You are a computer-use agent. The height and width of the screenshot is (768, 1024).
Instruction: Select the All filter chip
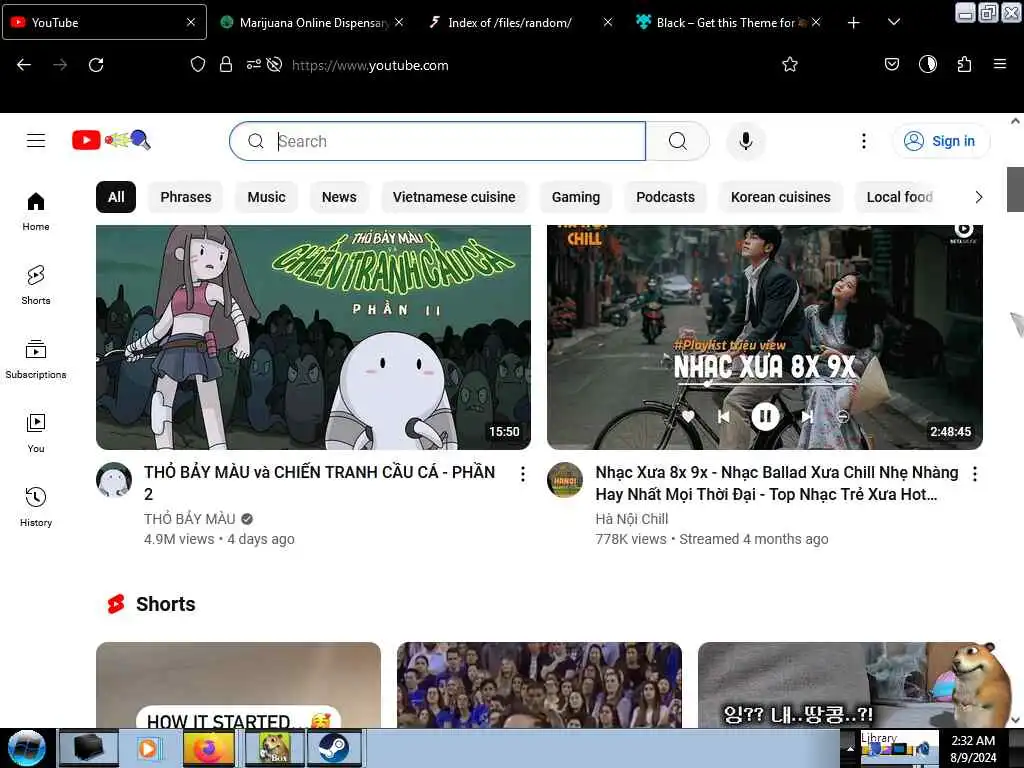pyautogui.click(x=116, y=197)
